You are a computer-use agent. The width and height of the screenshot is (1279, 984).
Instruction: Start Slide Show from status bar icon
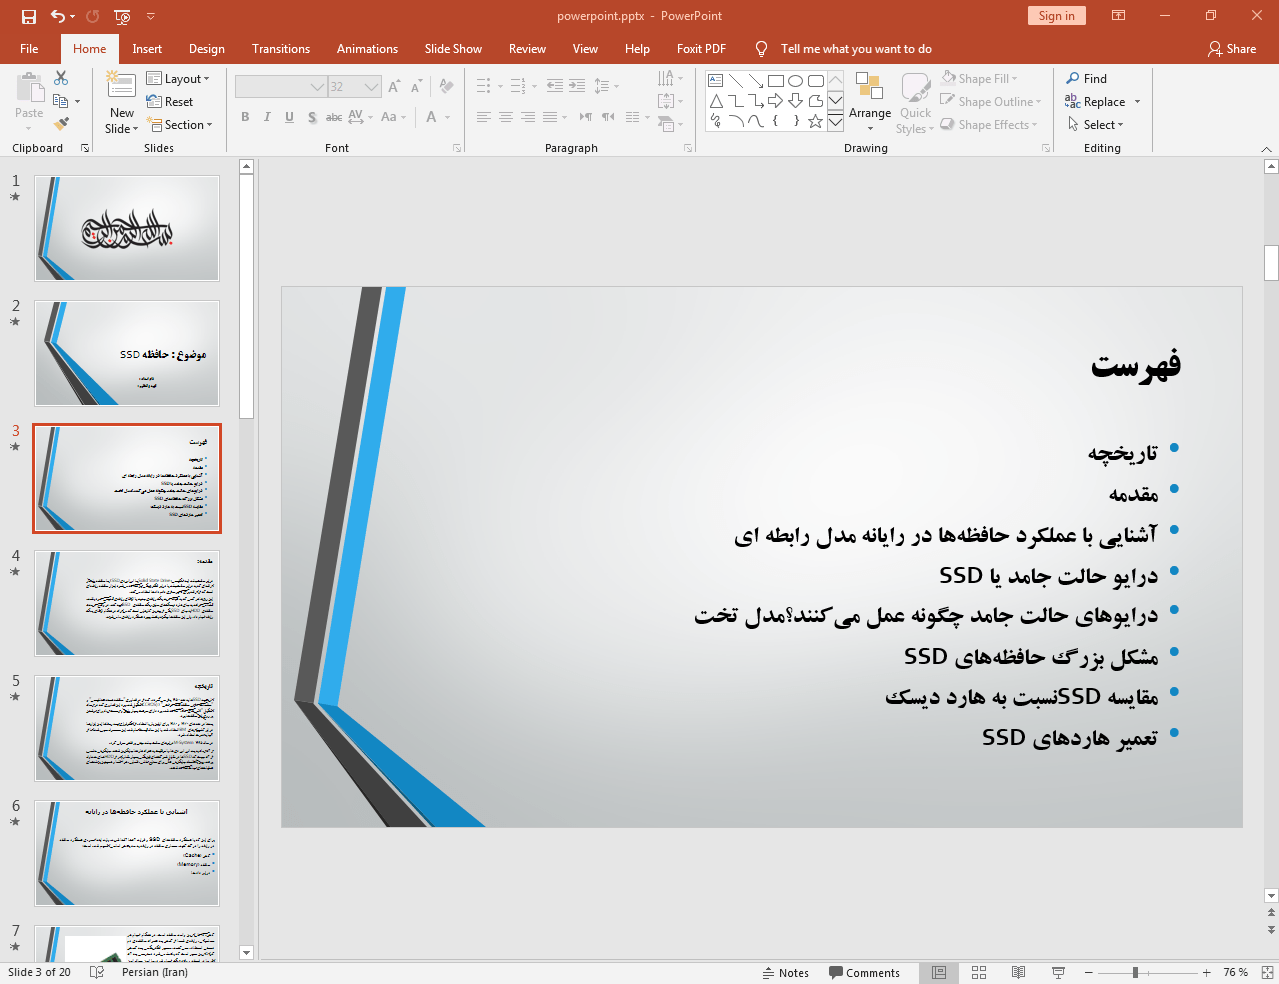(x=1058, y=972)
